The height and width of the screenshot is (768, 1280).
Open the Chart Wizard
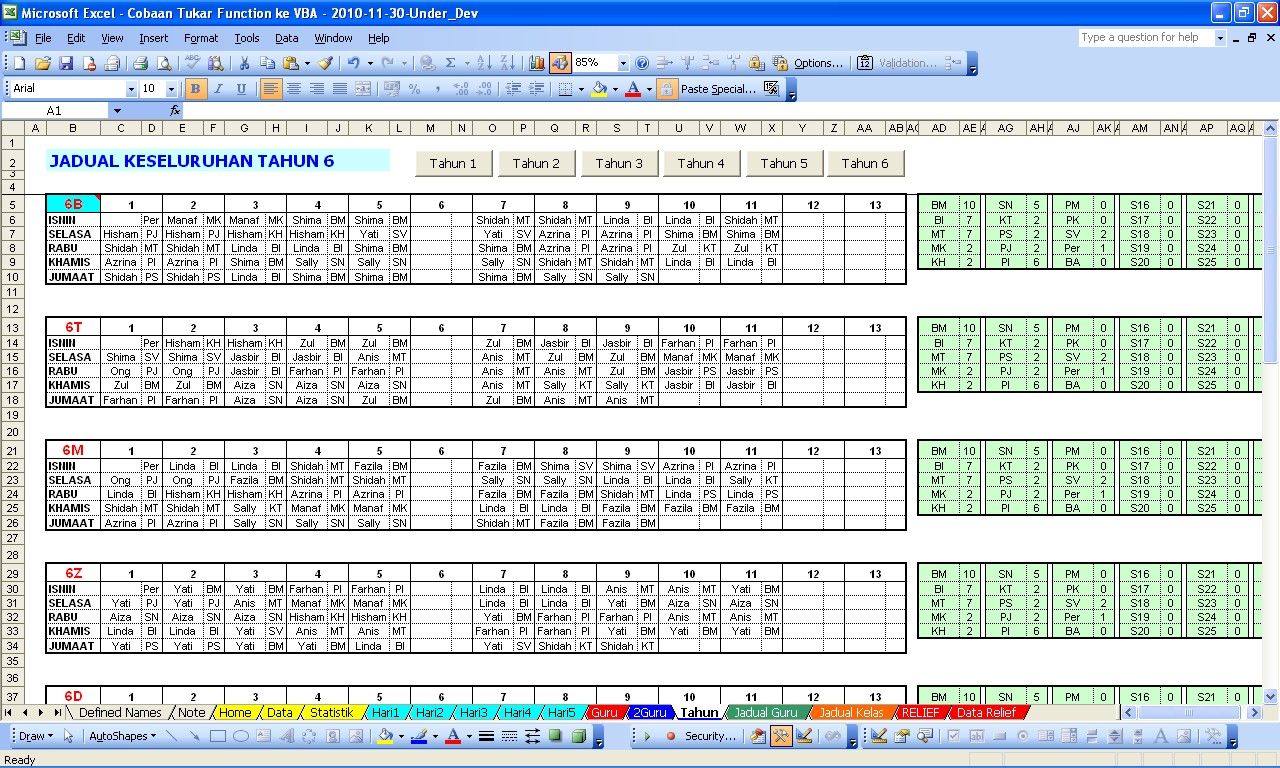537,63
